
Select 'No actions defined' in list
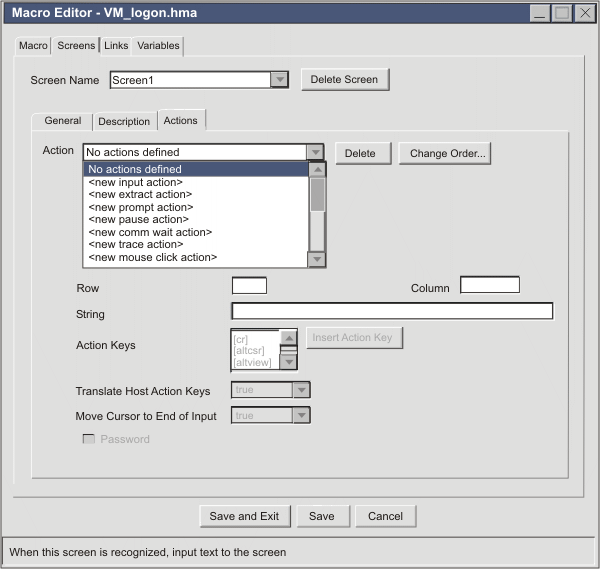pyautogui.click(x=196, y=169)
